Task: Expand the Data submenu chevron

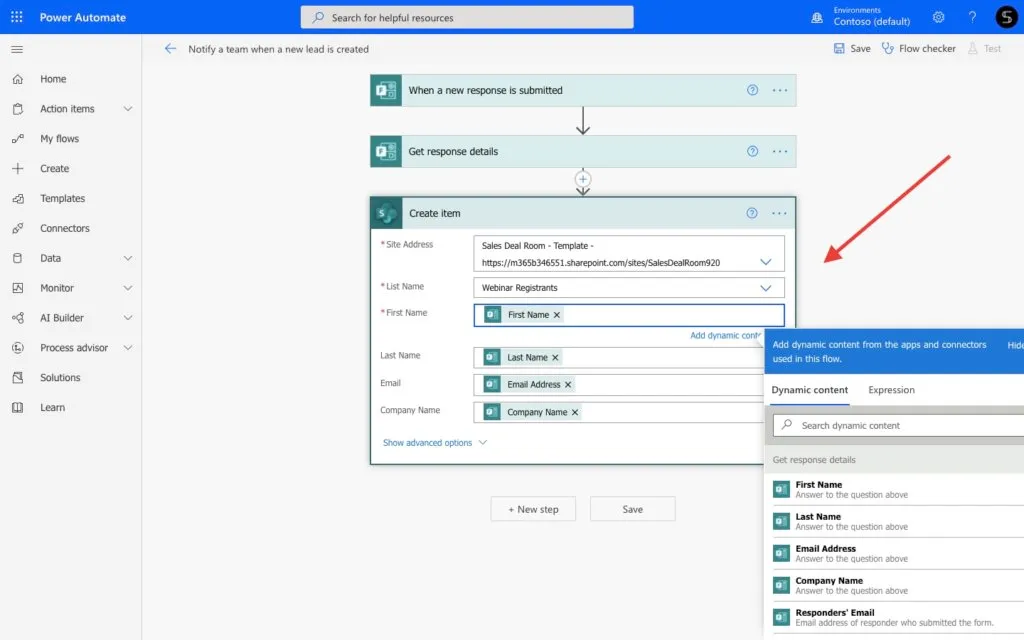Action: (128, 258)
